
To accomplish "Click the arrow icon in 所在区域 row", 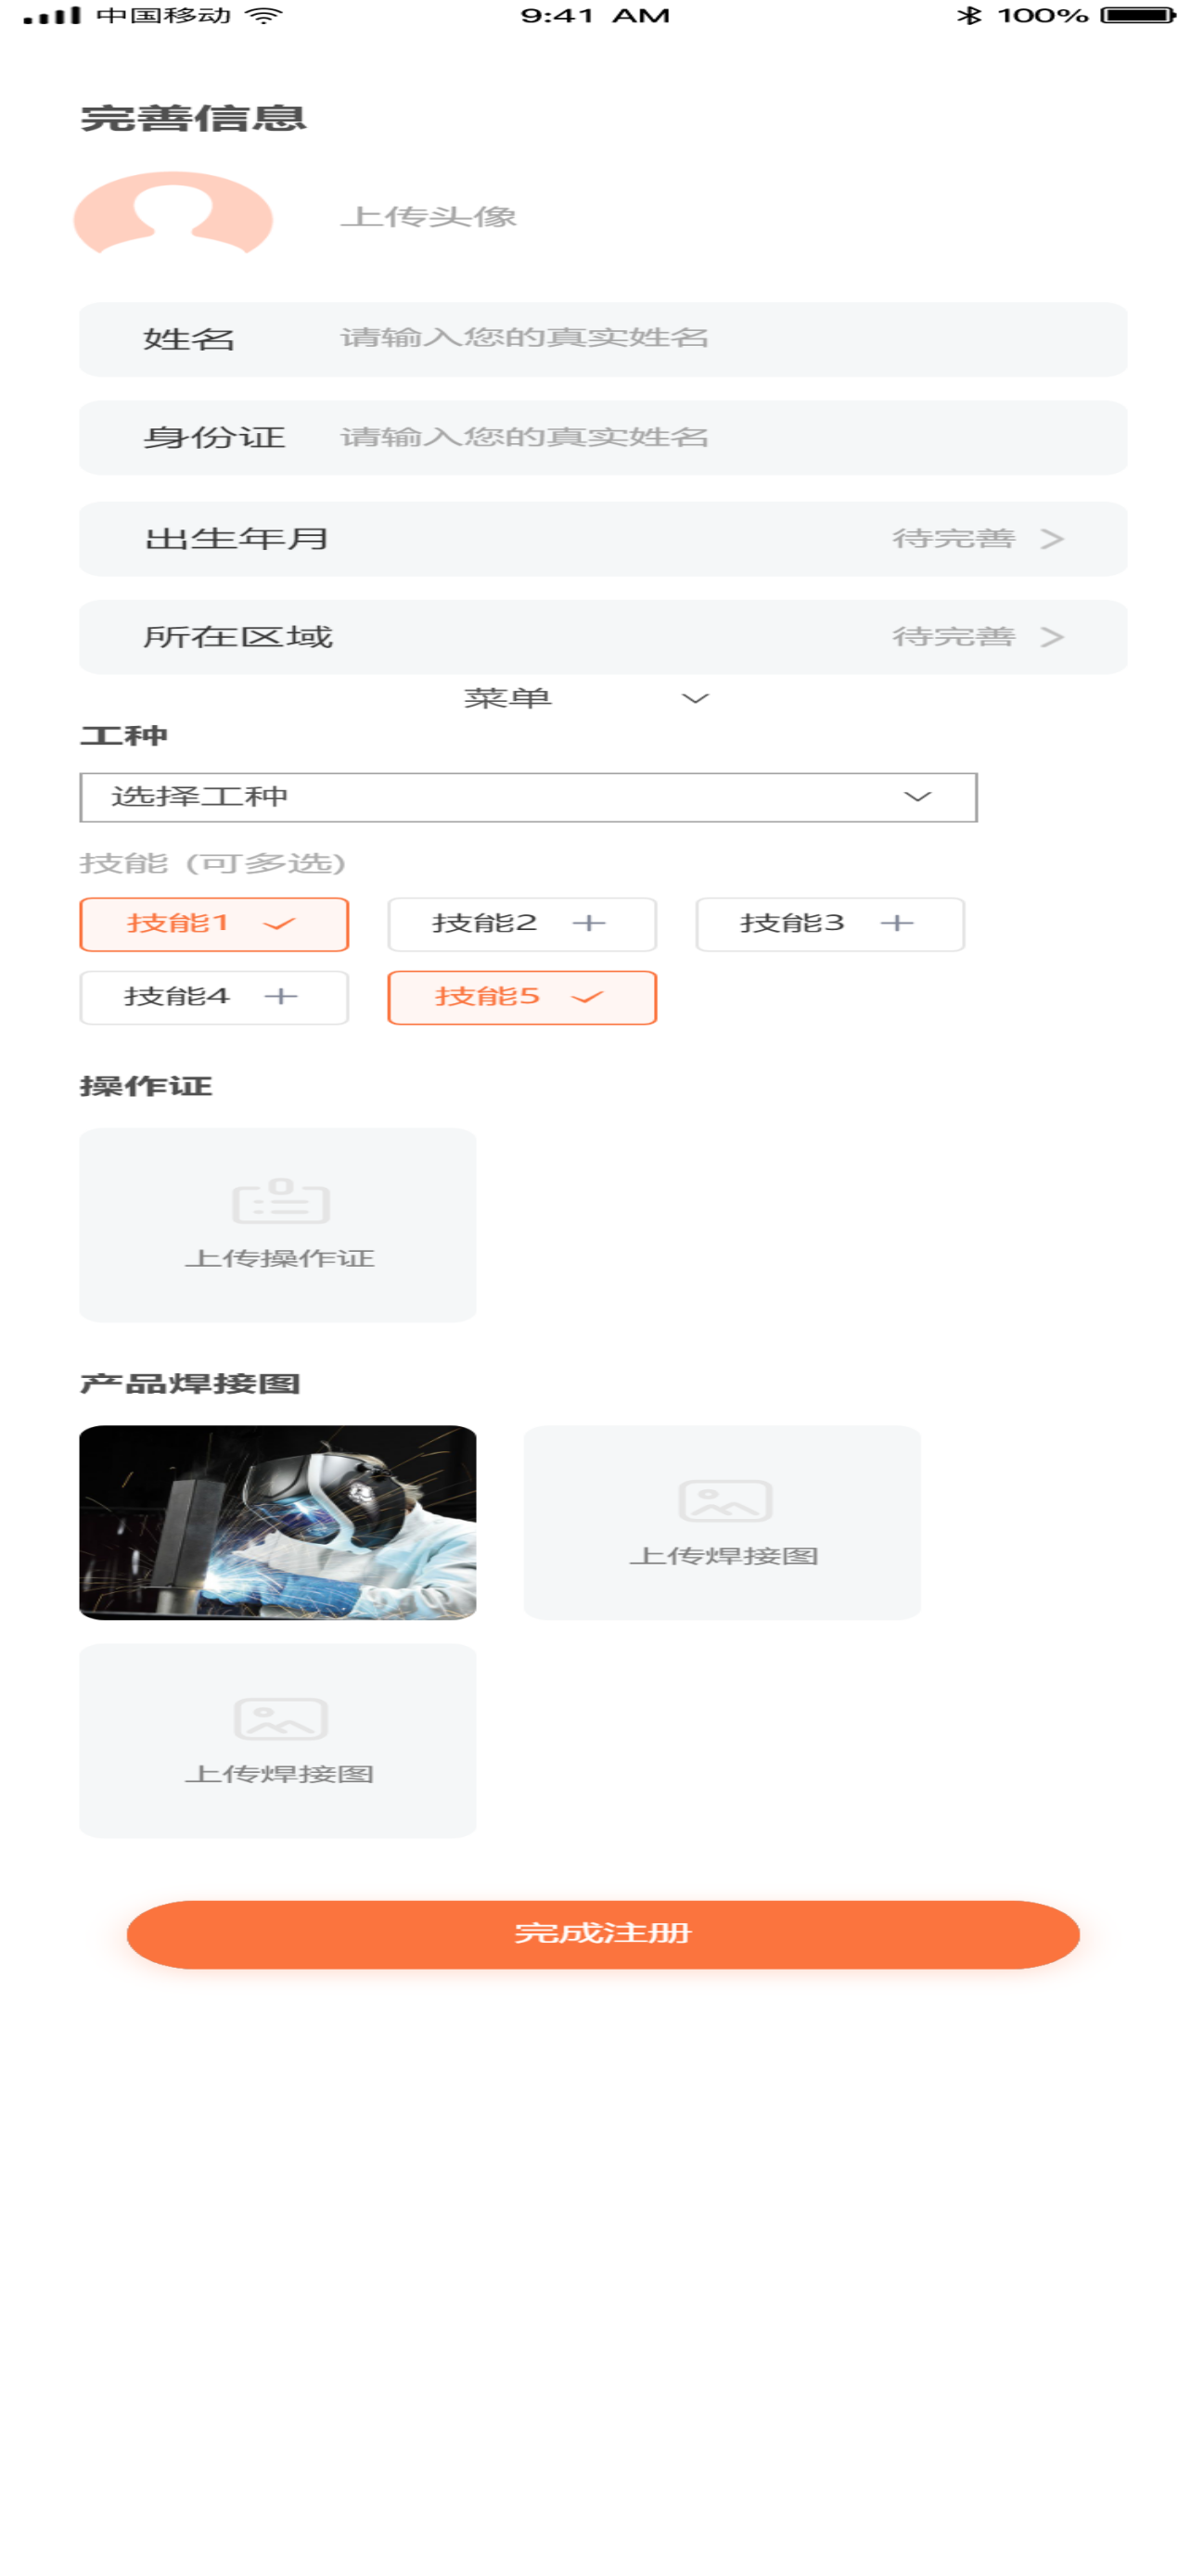I will point(1051,637).
